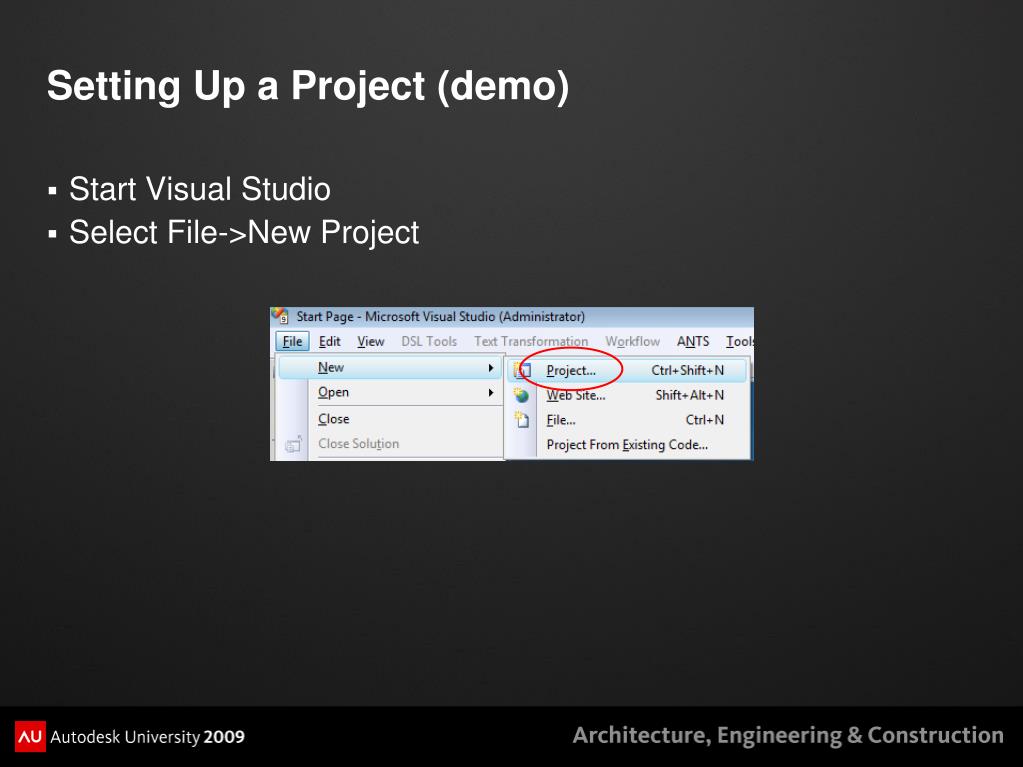Click the Close Solution icon
The height and width of the screenshot is (767, 1023).
click(x=293, y=444)
